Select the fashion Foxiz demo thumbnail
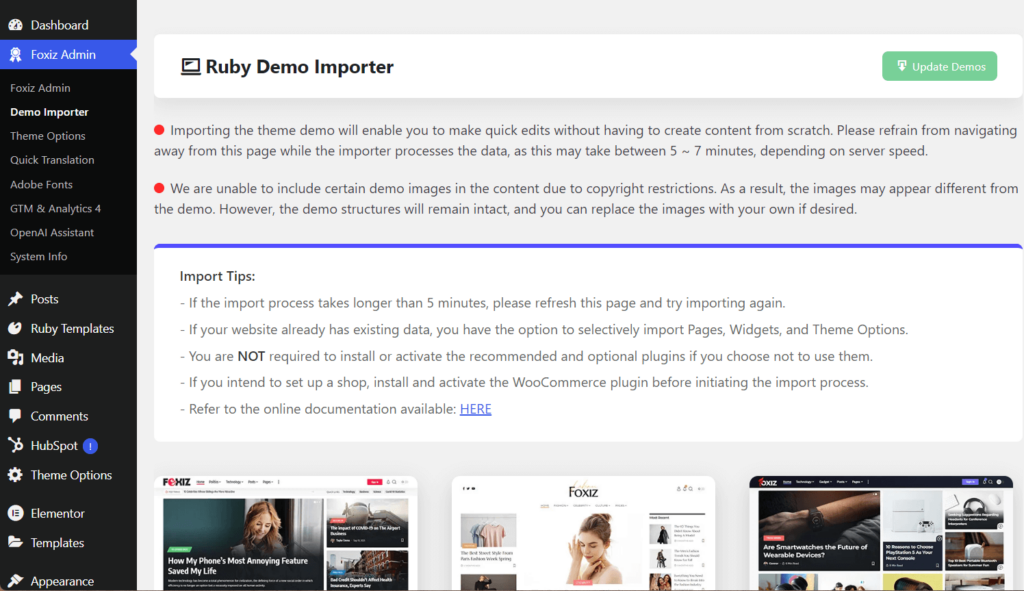Image resolution: width=1024 pixels, height=591 pixels. tap(583, 534)
